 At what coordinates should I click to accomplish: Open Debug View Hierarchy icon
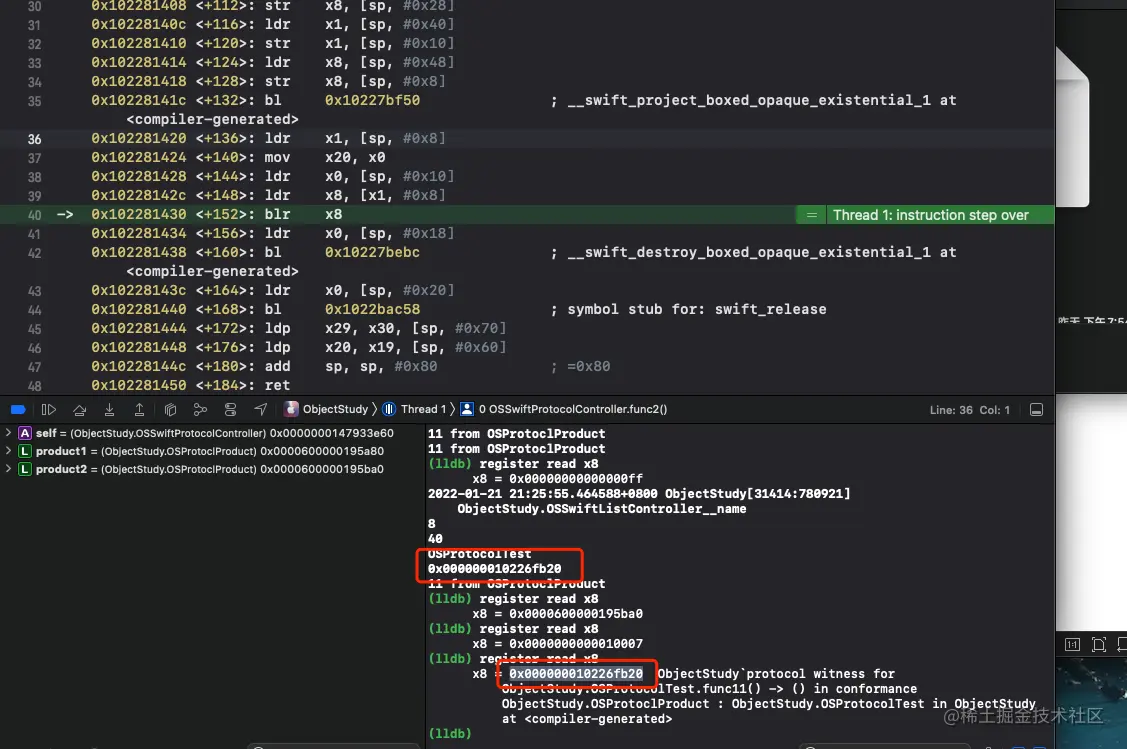point(170,410)
